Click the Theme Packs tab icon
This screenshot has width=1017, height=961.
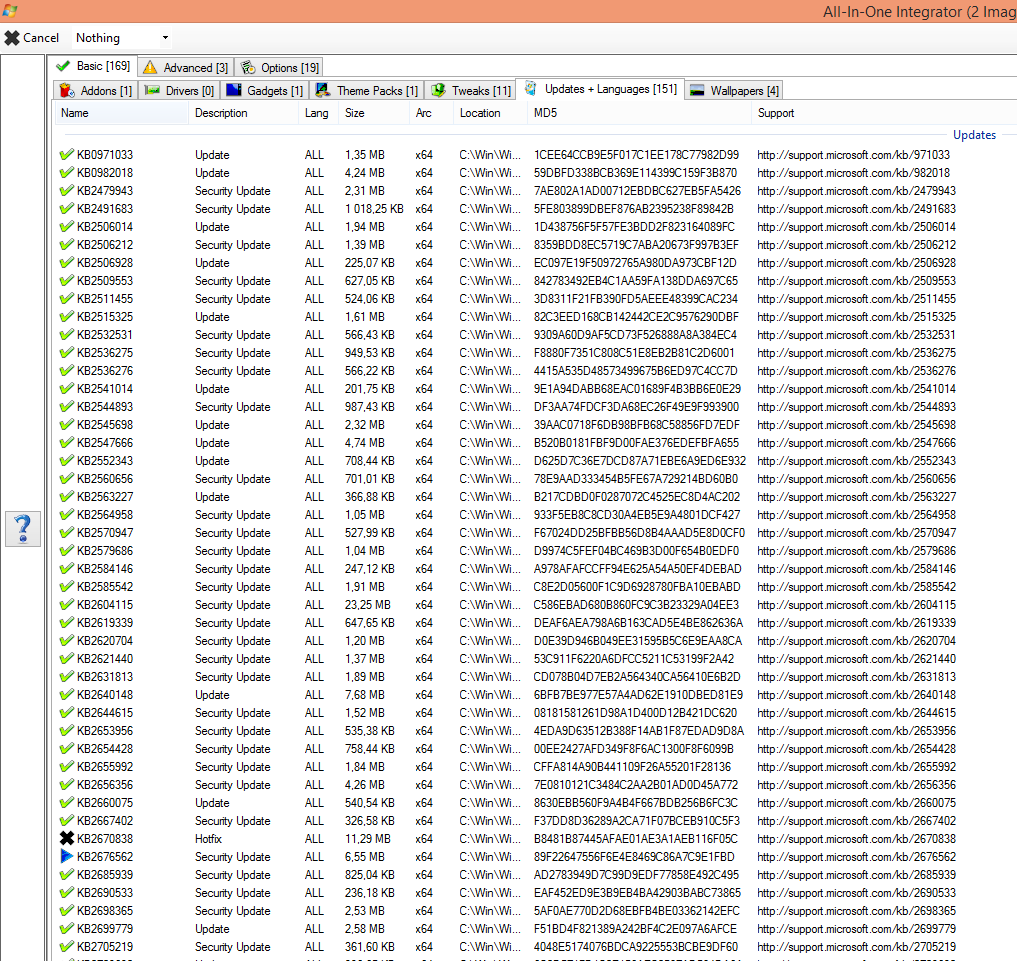coord(321,90)
